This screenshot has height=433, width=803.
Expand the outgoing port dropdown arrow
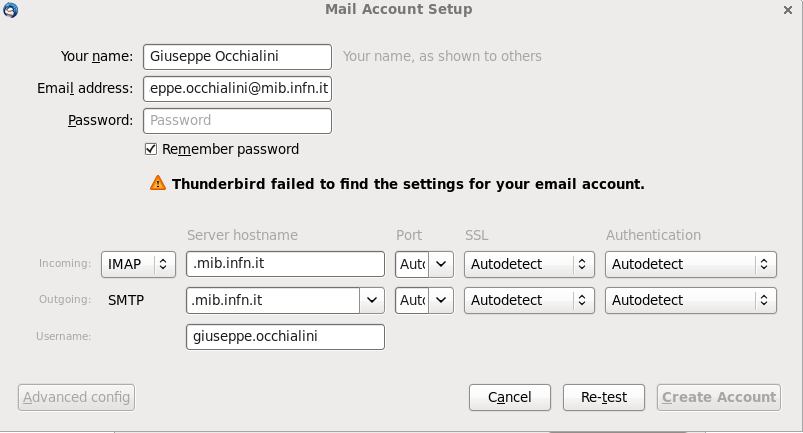coord(441,300)
